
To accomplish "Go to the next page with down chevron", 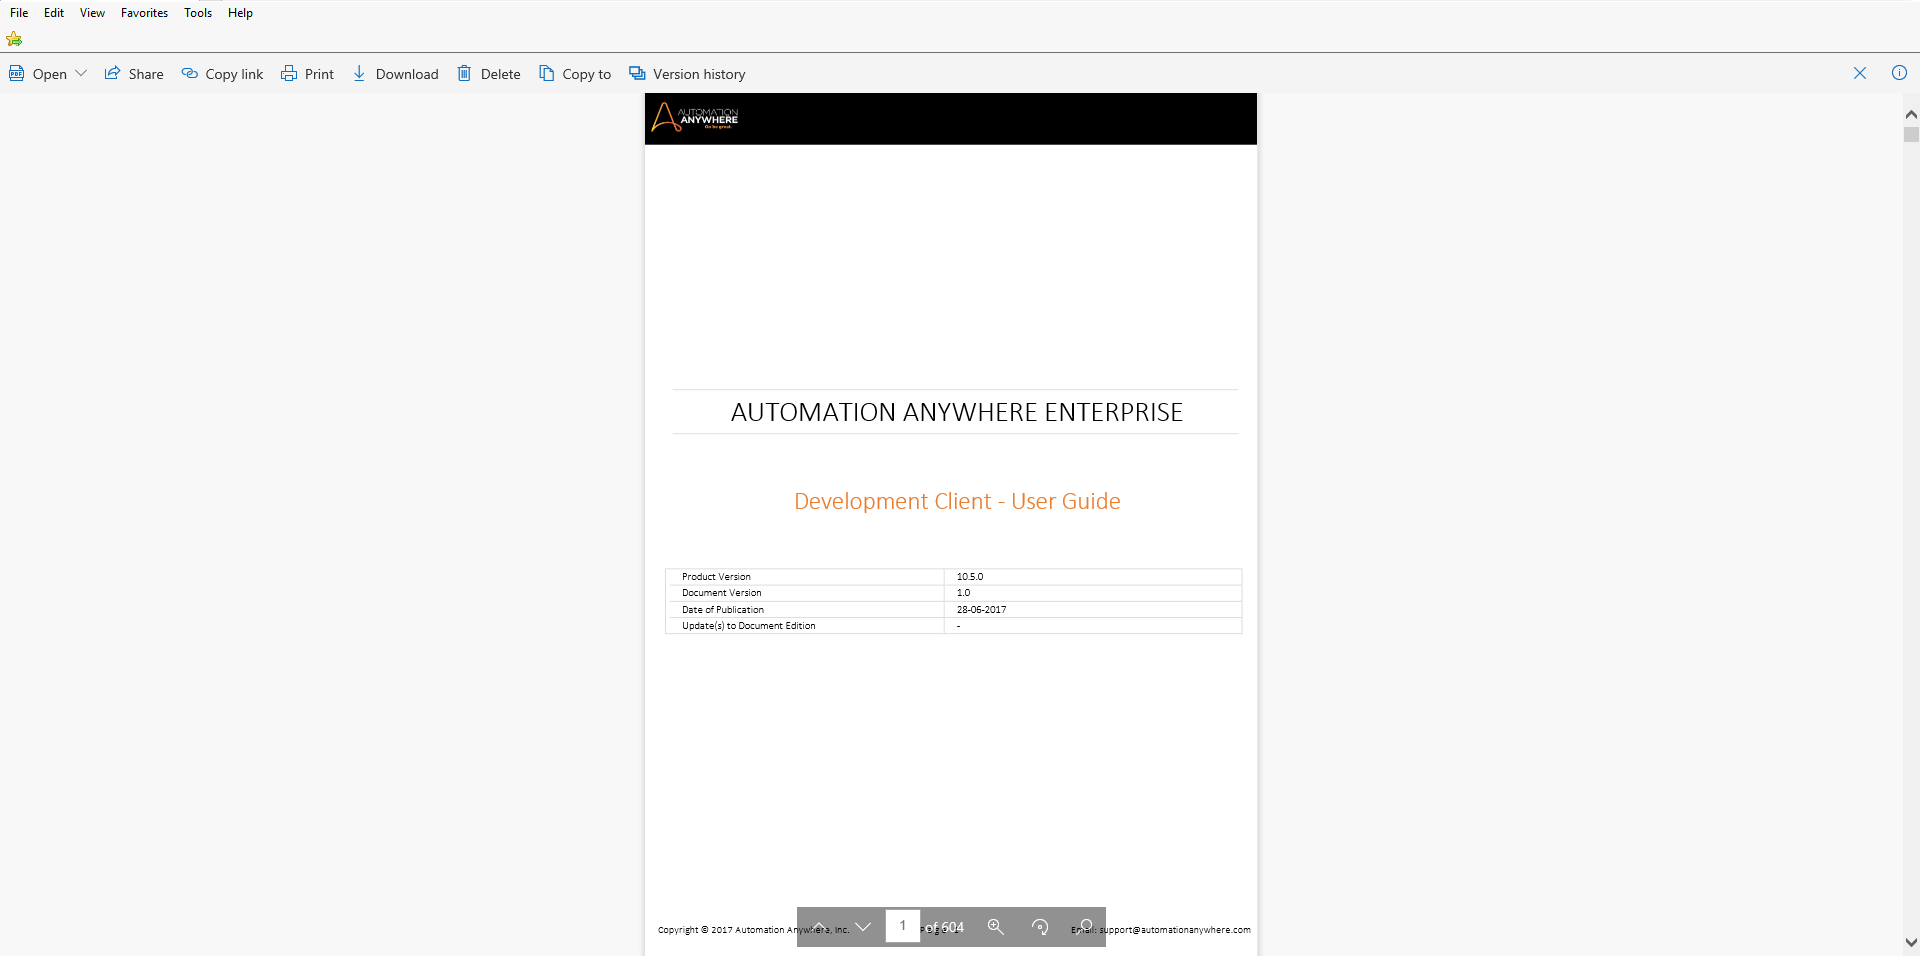I will (x=863, y=927).
